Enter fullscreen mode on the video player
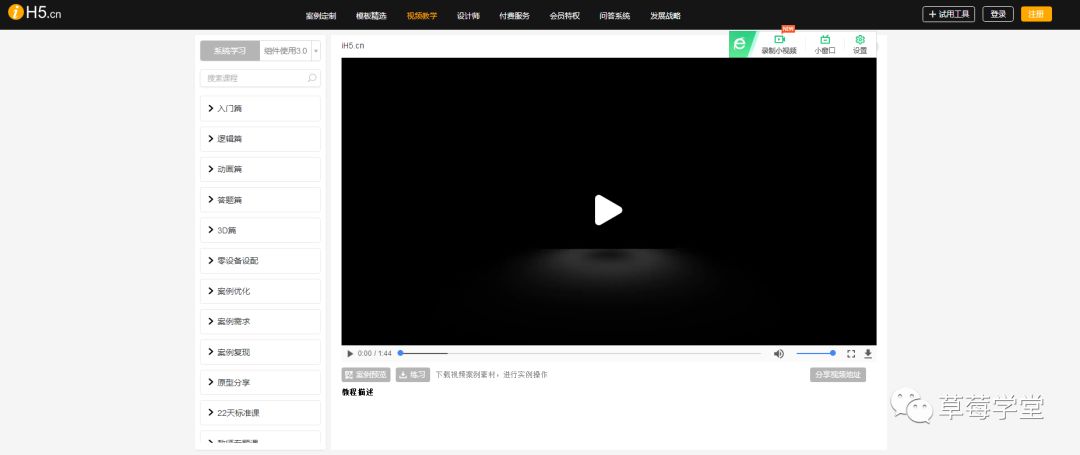 coord(851,353)
